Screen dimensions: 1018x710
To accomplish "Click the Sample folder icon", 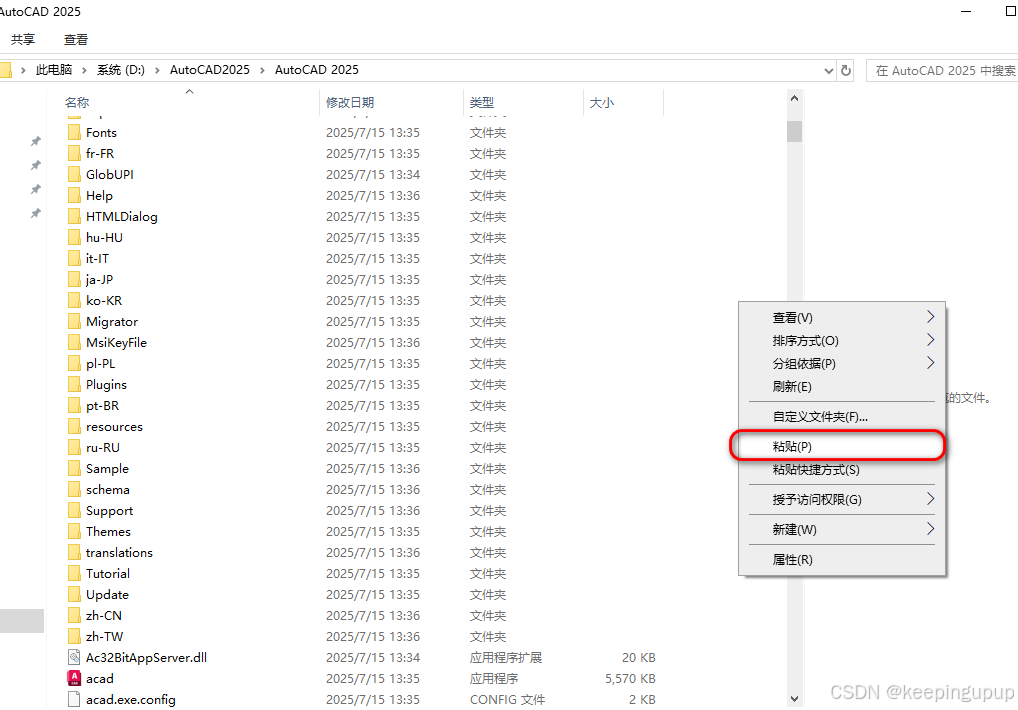I will pyautogui.click(x=74, y=469).
